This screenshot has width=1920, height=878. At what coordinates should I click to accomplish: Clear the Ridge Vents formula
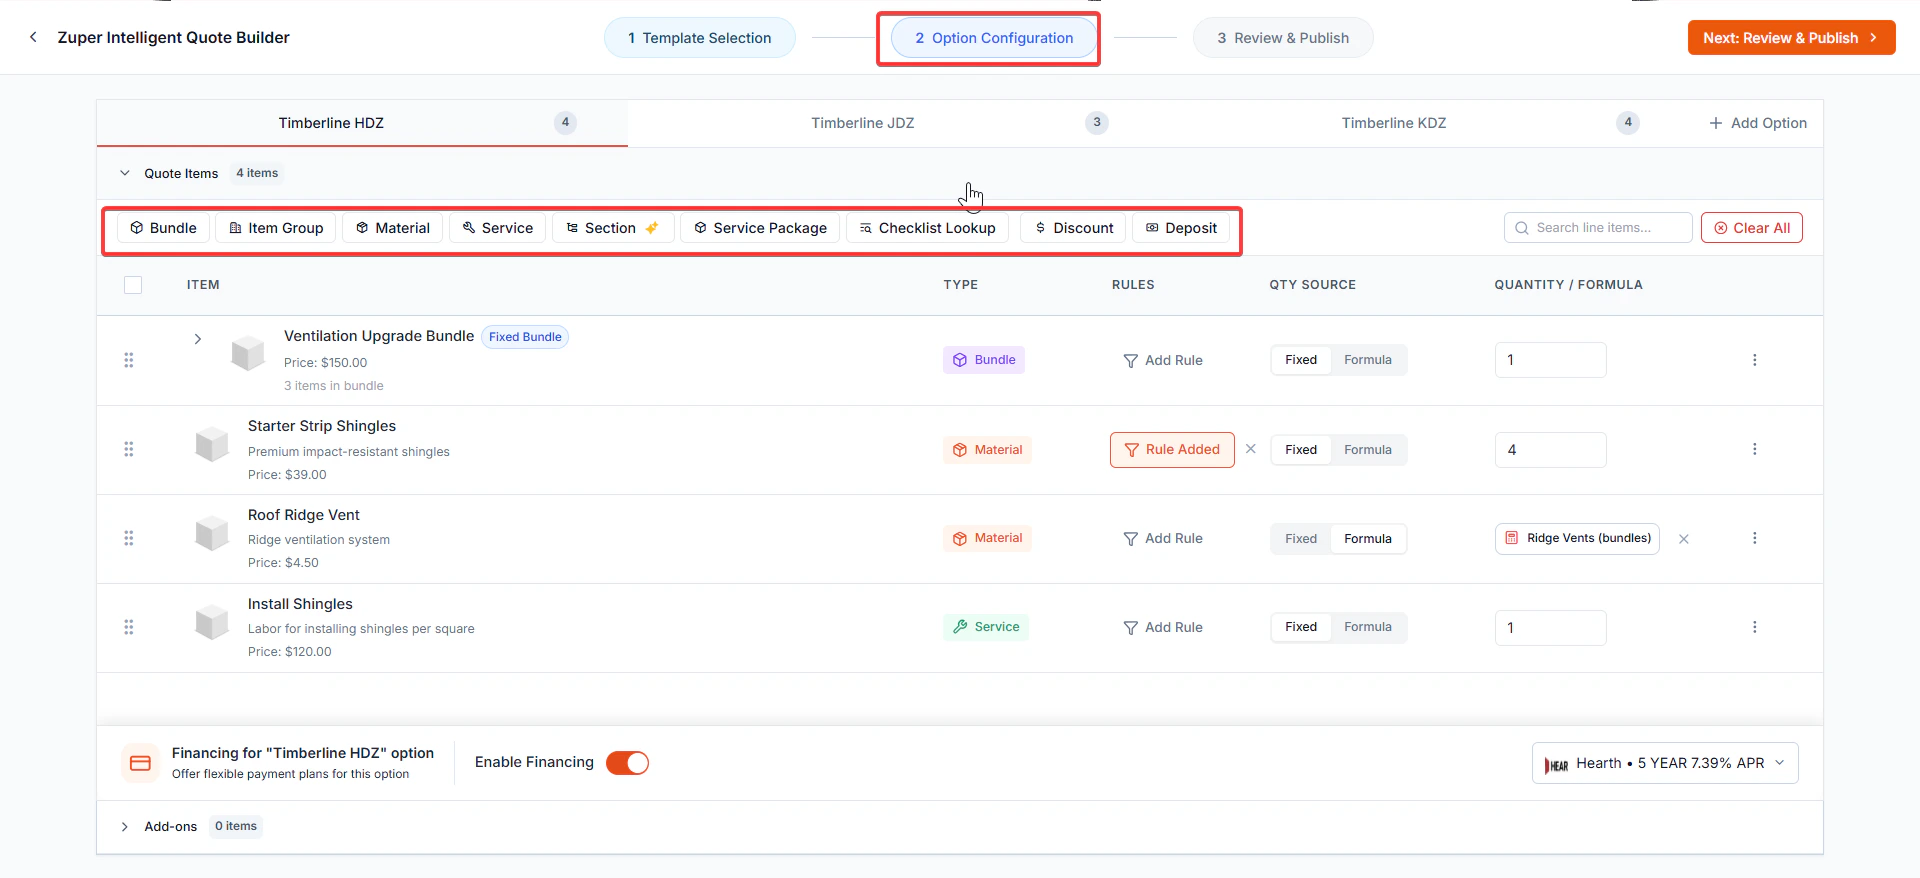tap(1683, 539)
